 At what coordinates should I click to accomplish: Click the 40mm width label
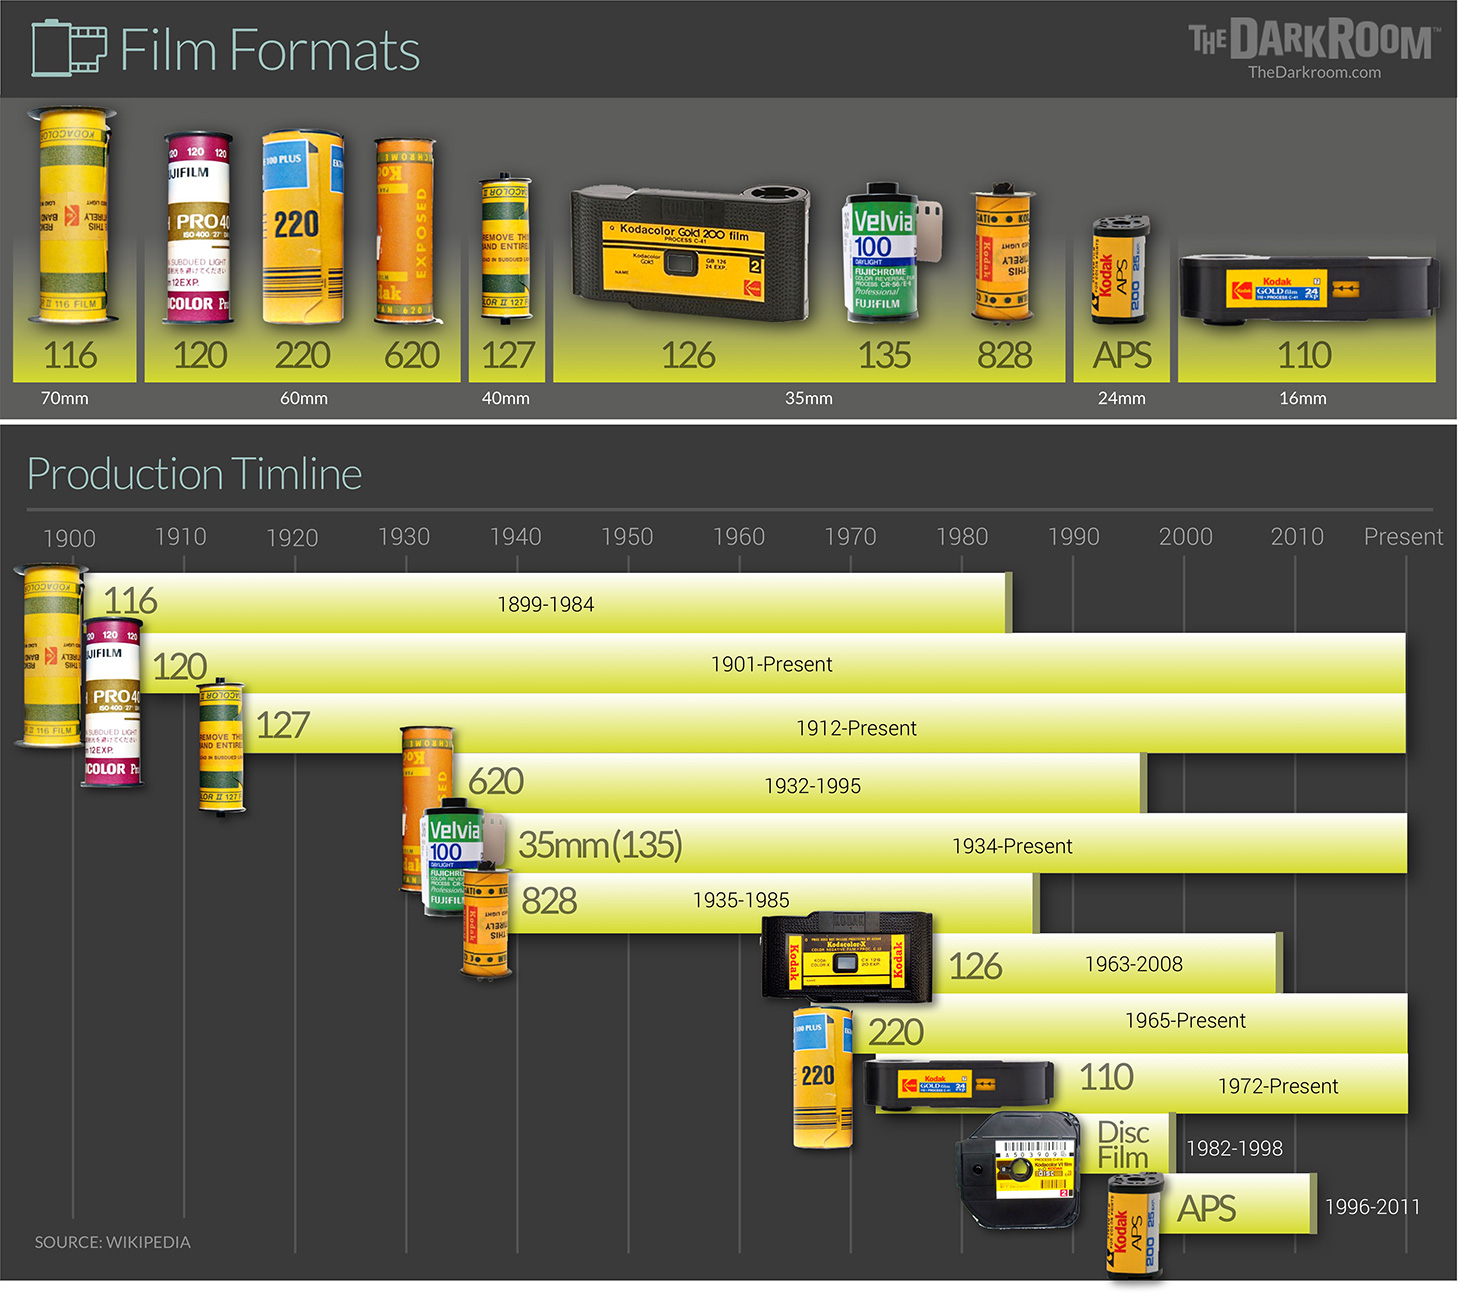point(506,398)
